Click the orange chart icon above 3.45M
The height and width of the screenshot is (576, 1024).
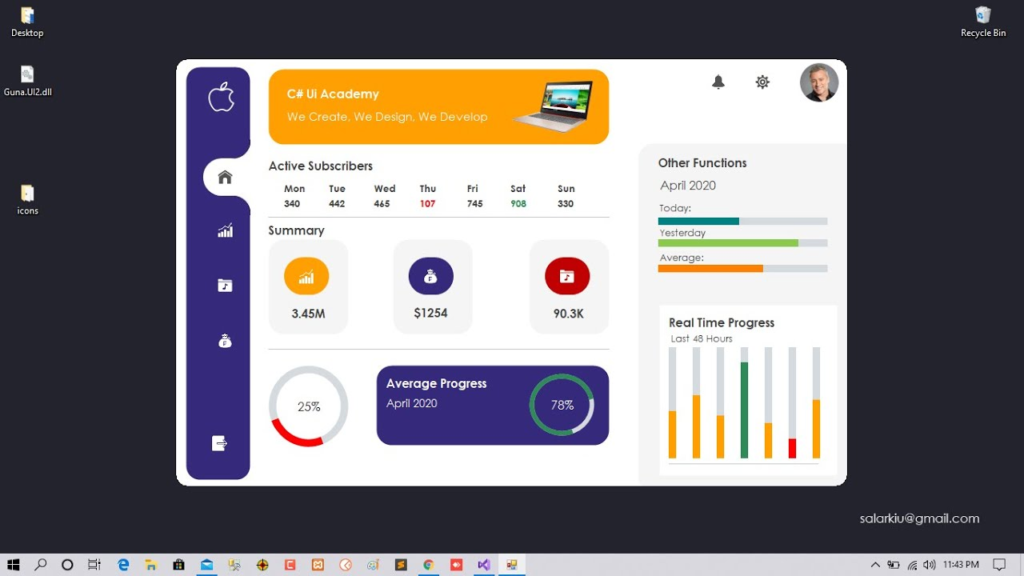tap(306, 276)
